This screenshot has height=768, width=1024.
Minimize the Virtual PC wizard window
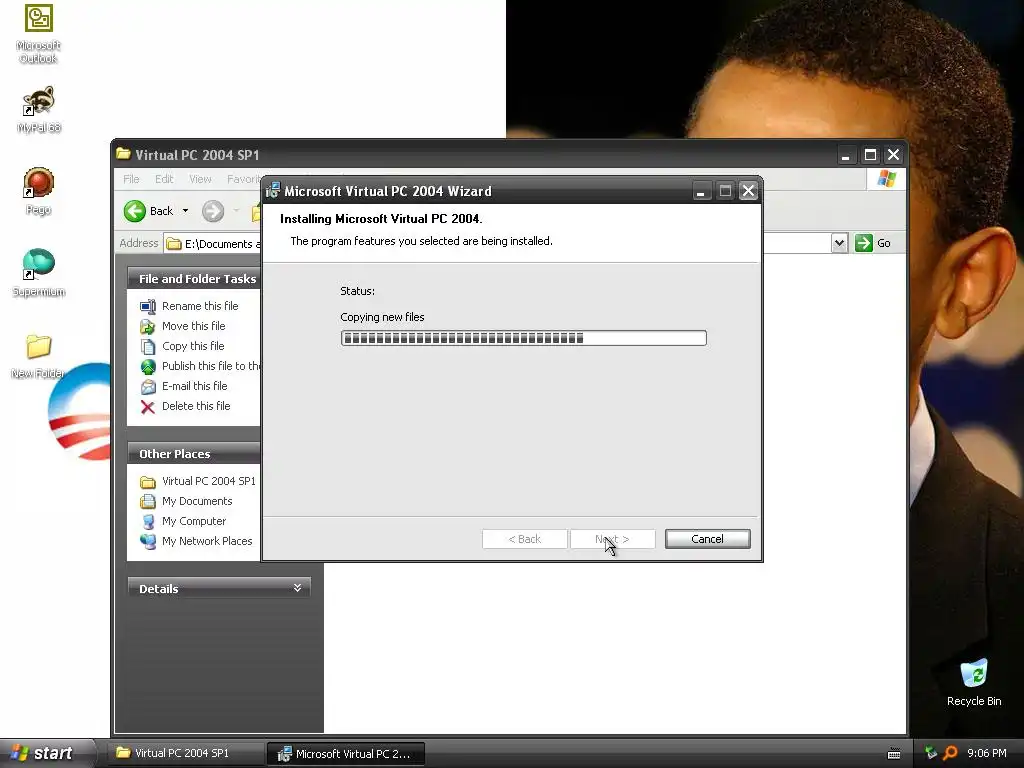click(700, 191)
